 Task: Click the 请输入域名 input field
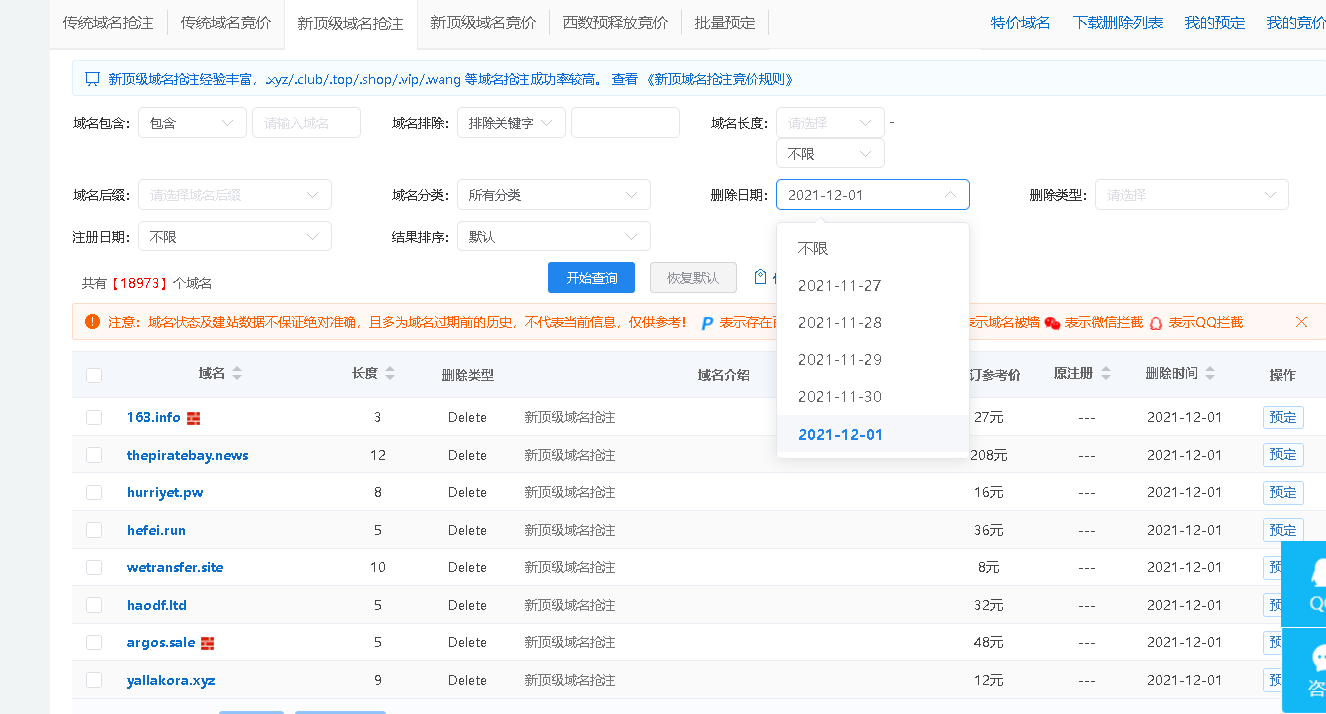coord(306,123)
